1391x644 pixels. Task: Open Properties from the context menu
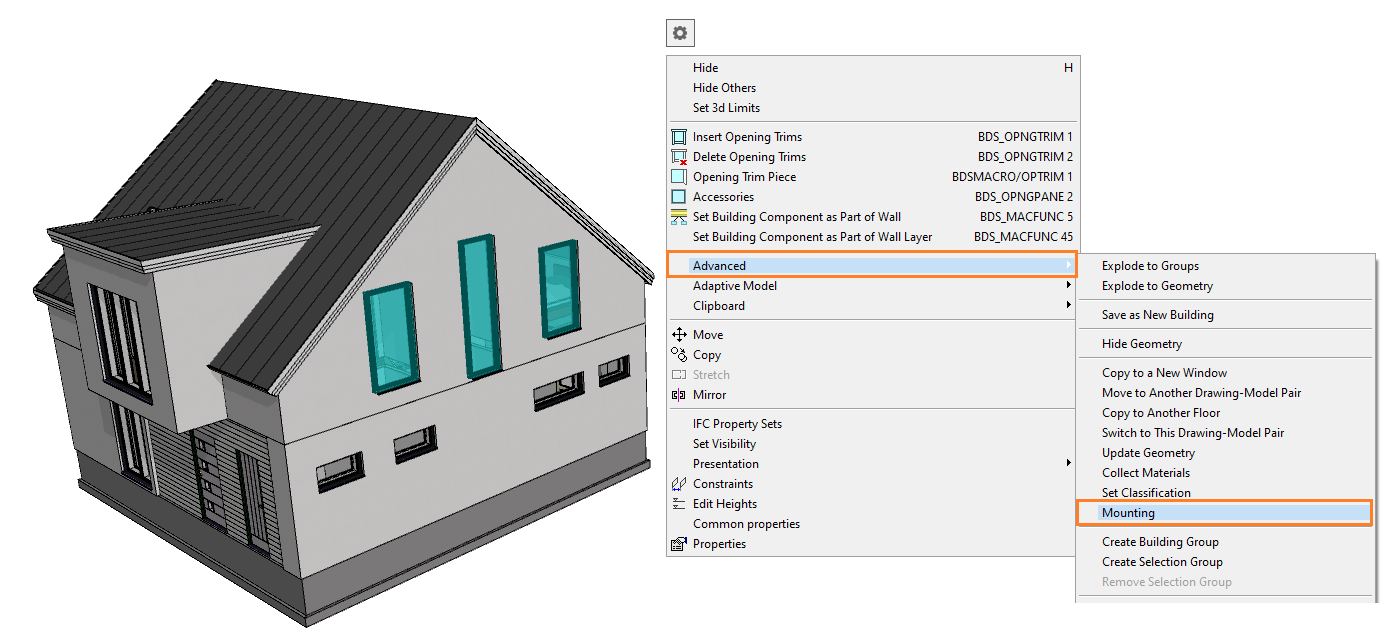tap(719, 544)
